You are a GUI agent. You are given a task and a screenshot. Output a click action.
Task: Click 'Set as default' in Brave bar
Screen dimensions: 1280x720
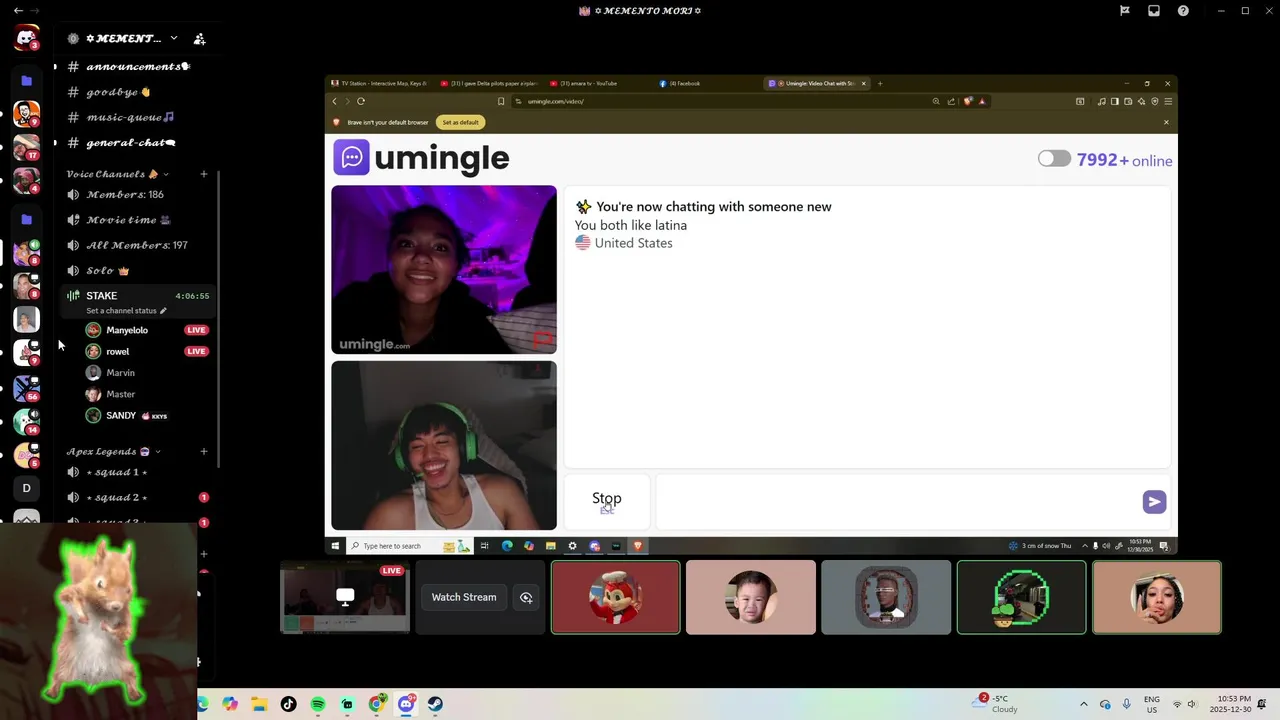tap(460, 122)
